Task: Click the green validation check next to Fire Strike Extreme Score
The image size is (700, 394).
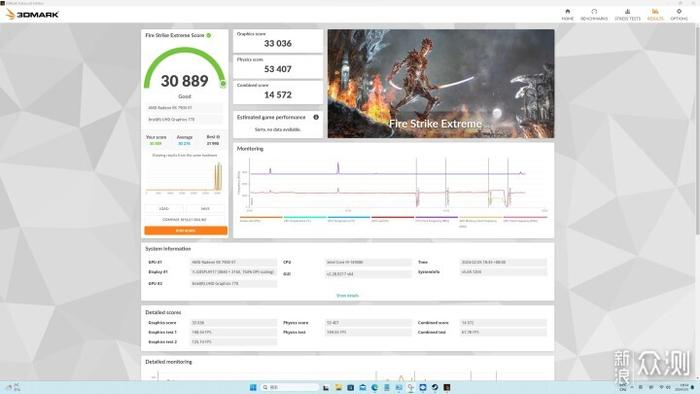Action: pyautogui.click(x=209, y=35)
